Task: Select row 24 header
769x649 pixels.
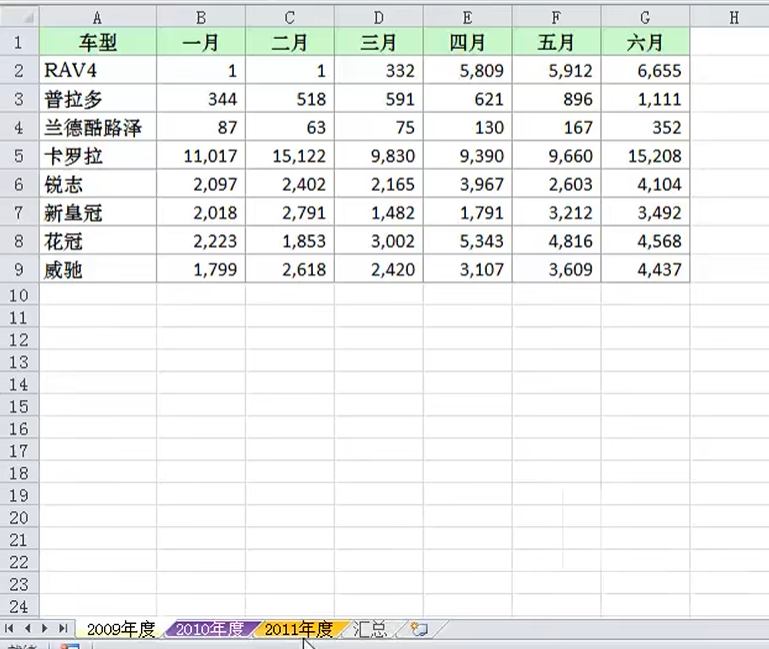Action: click(x=19, y=607)
